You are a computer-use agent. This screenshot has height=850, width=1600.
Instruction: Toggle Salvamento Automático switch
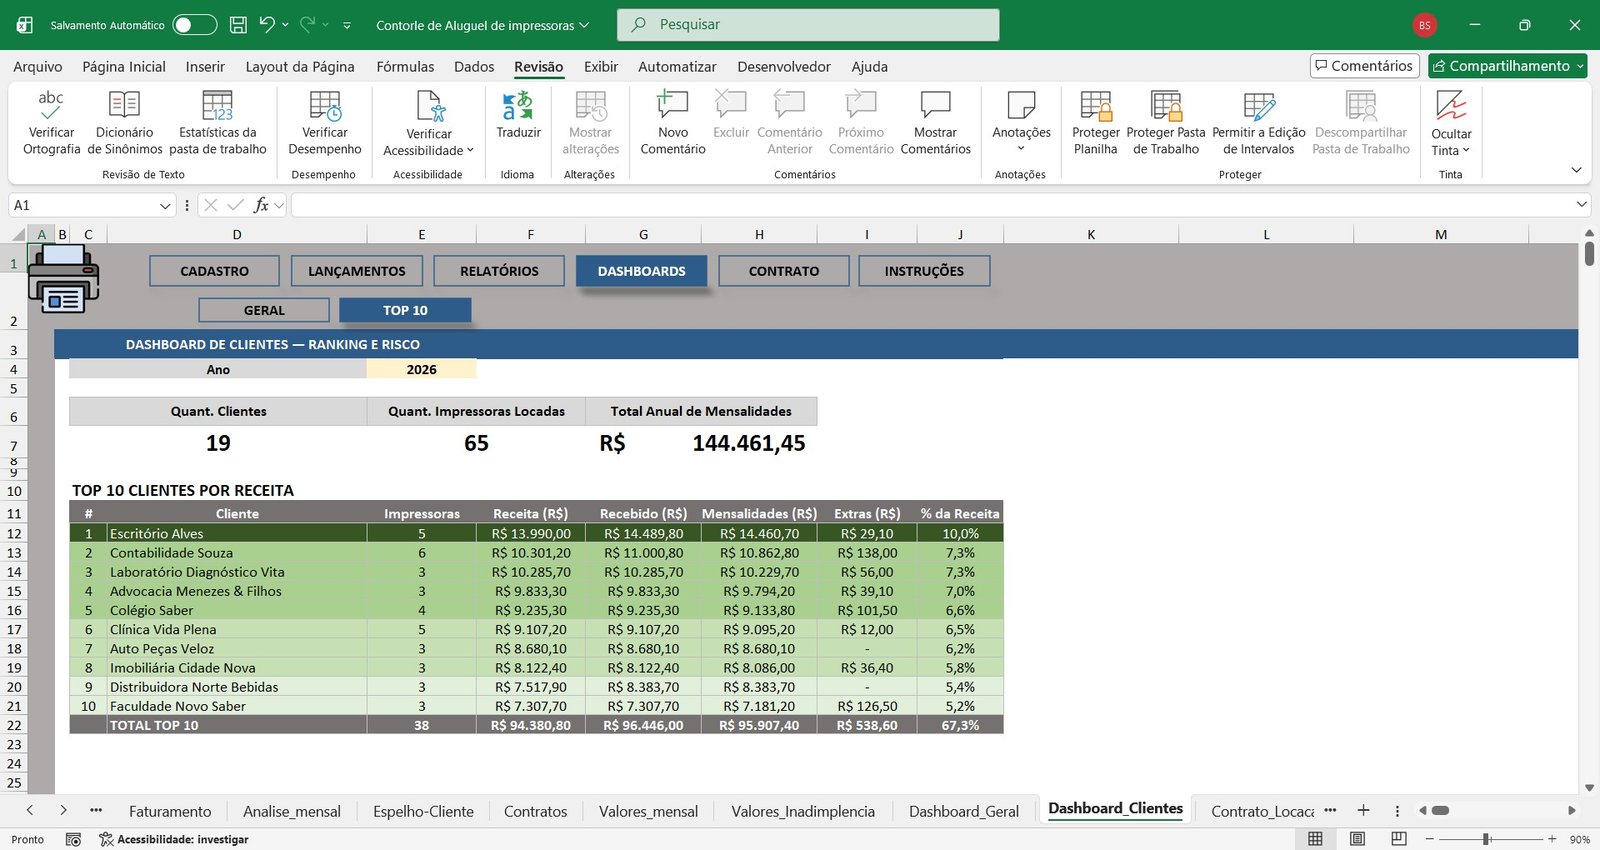(x=194, y=25)
